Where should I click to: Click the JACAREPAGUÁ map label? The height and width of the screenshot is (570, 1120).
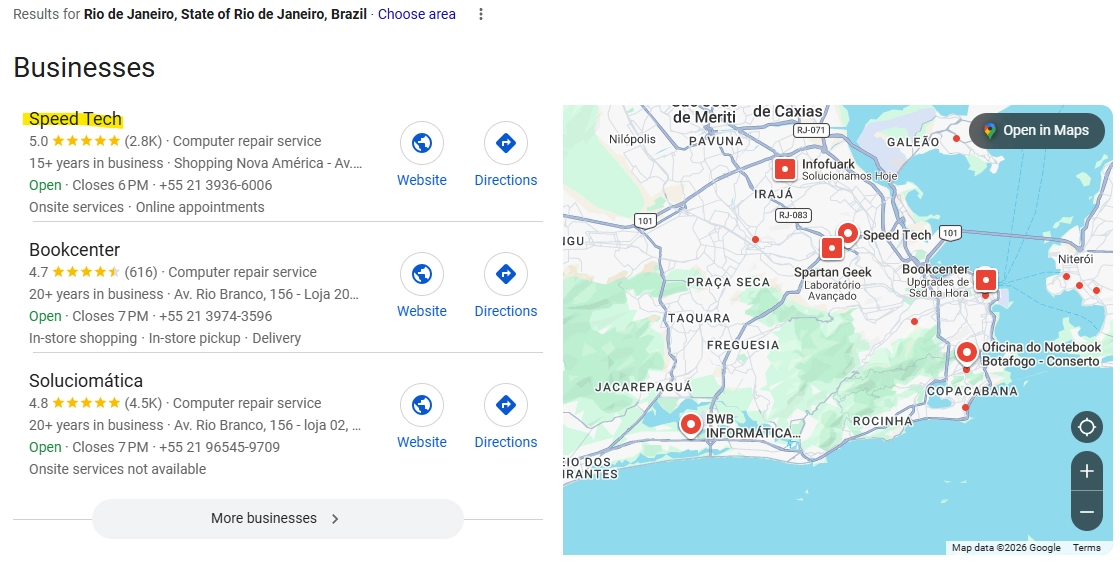click(x=644, y=387)
